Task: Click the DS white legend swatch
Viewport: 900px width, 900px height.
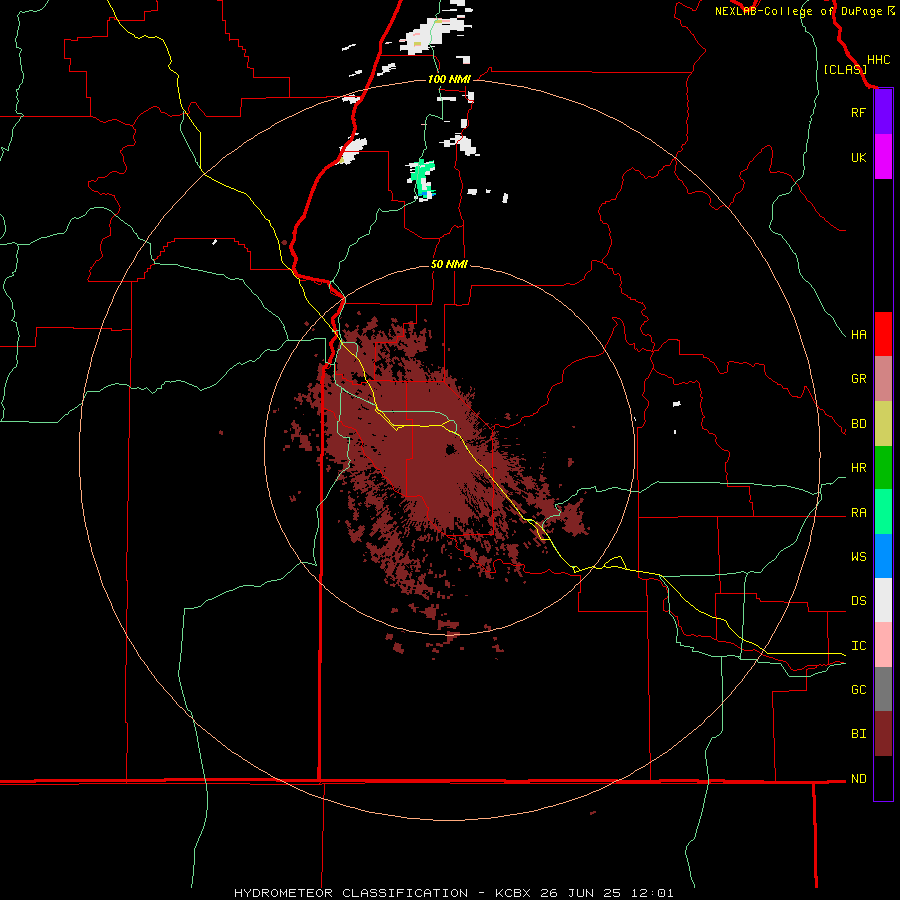Action: 883,600
